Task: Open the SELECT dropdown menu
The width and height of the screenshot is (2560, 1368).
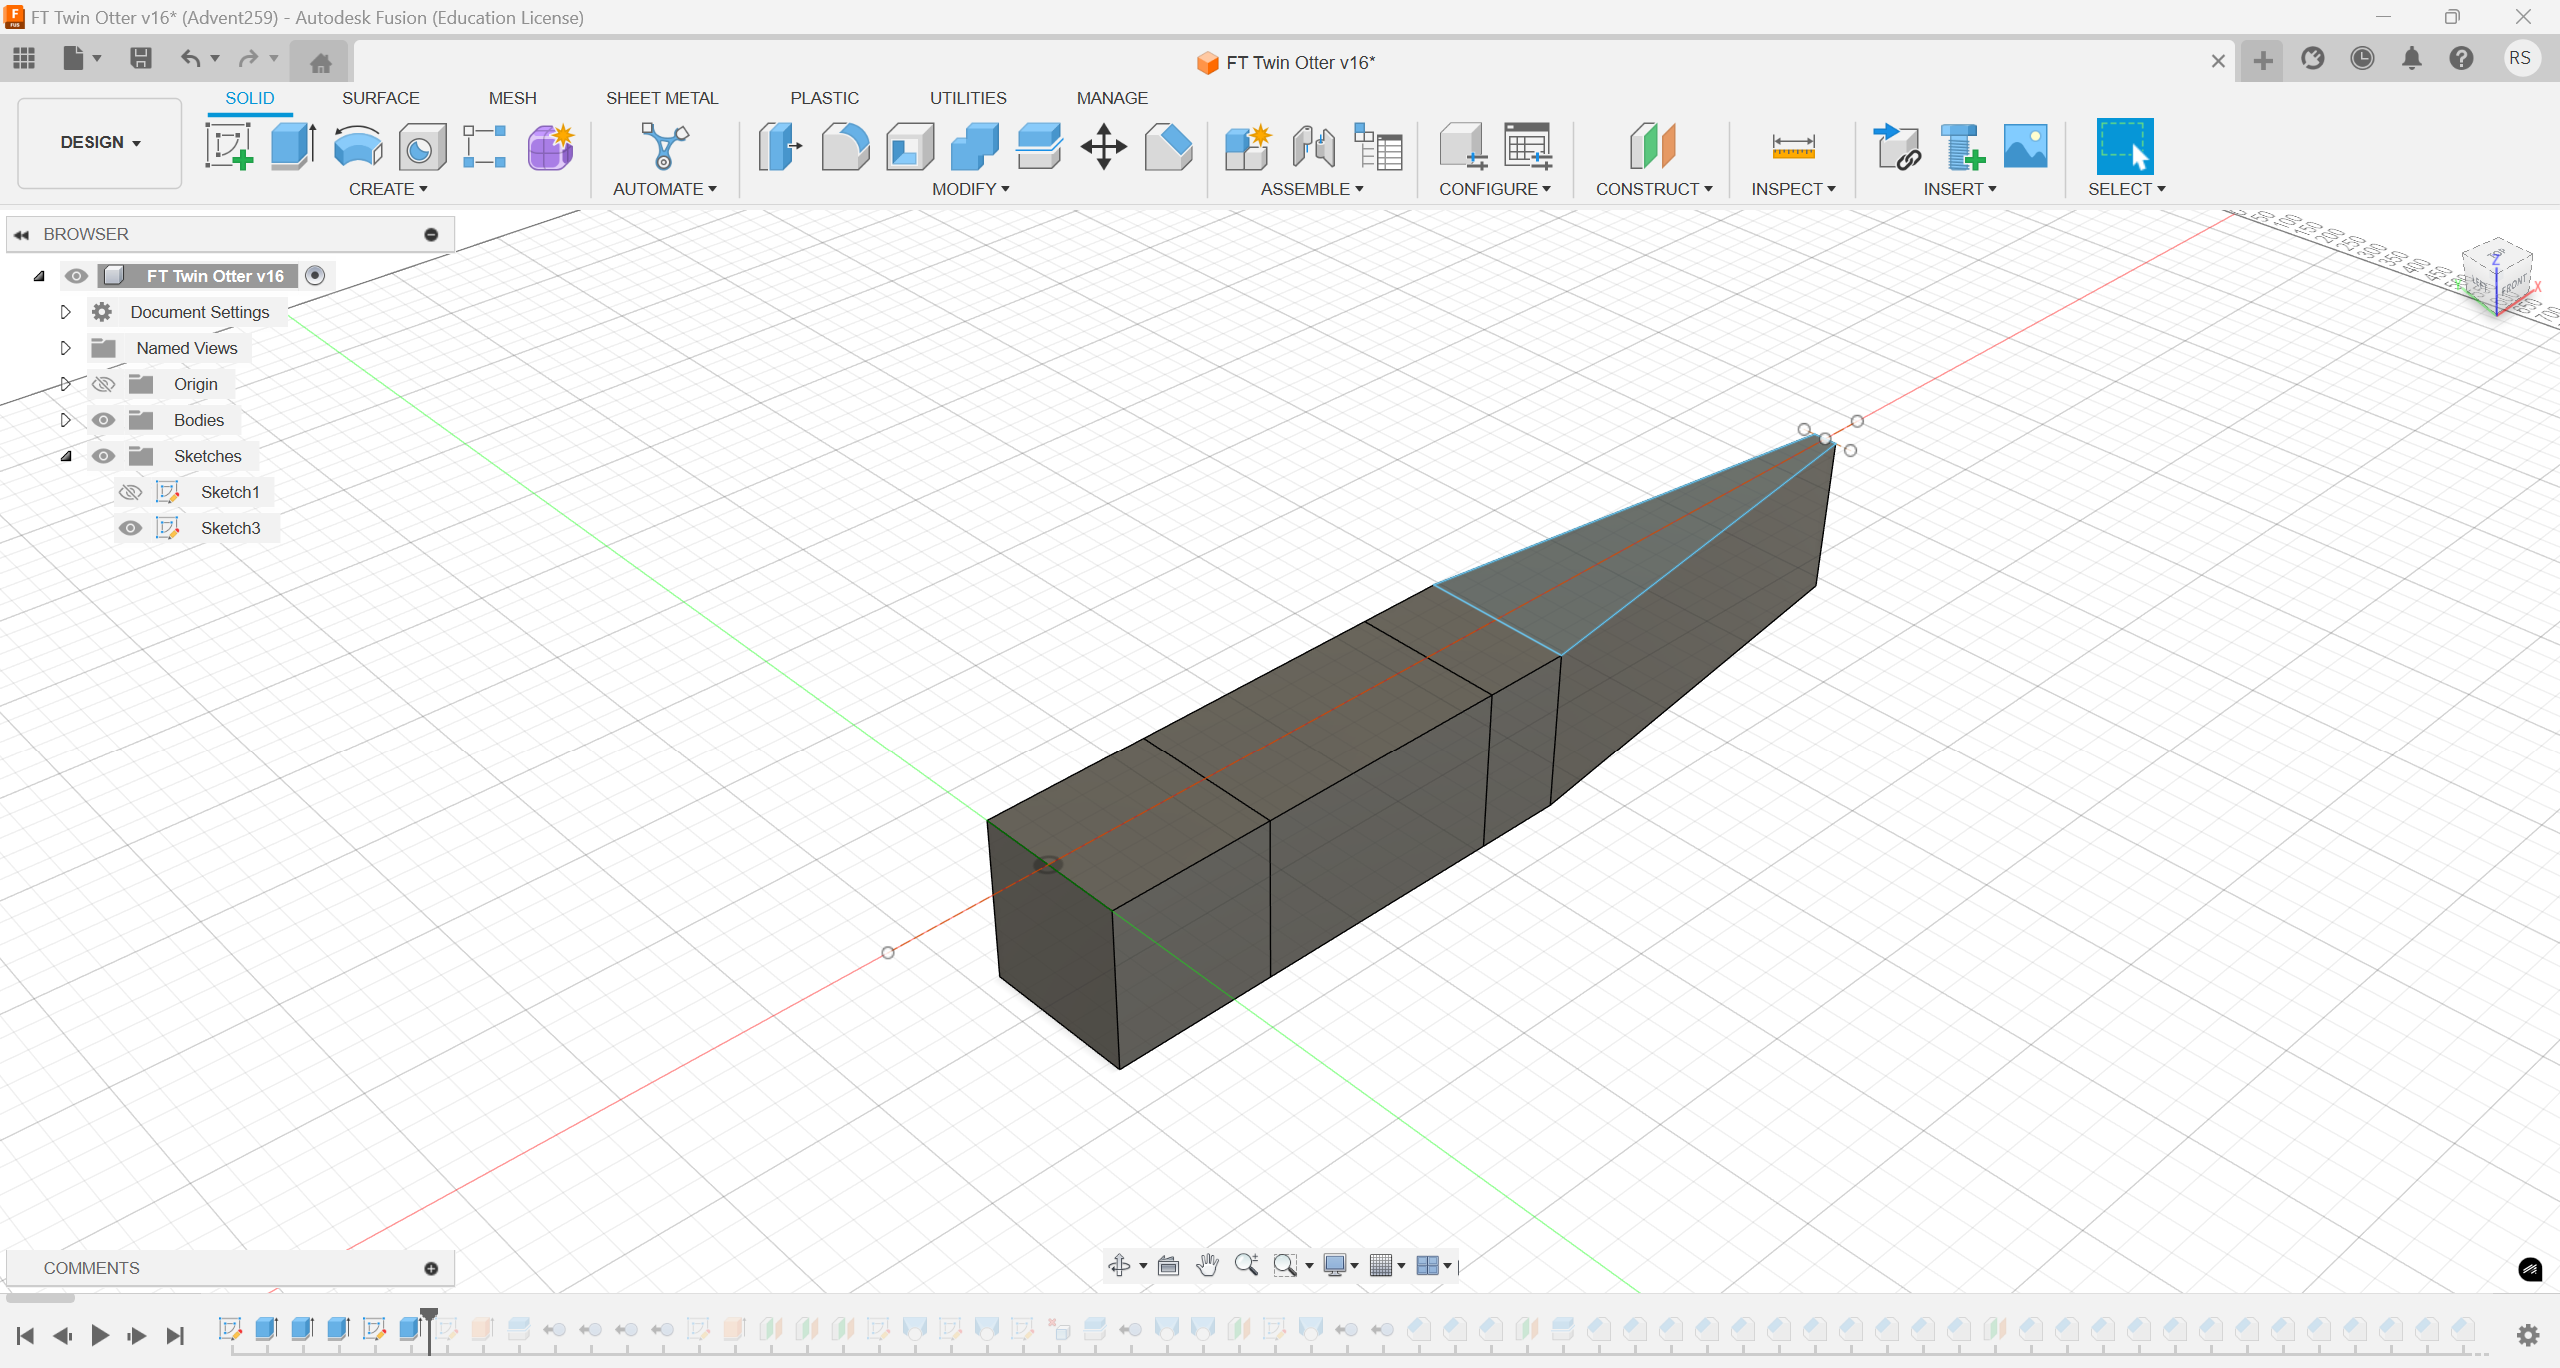Action: tap(2126, 189)
